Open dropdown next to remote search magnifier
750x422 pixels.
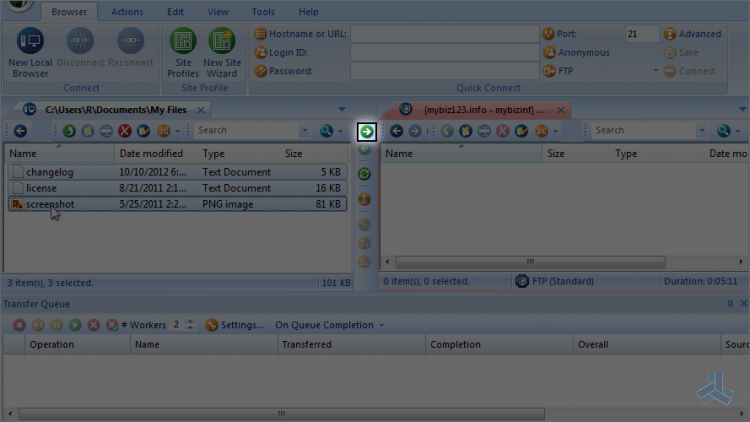(x=738, y=131)
